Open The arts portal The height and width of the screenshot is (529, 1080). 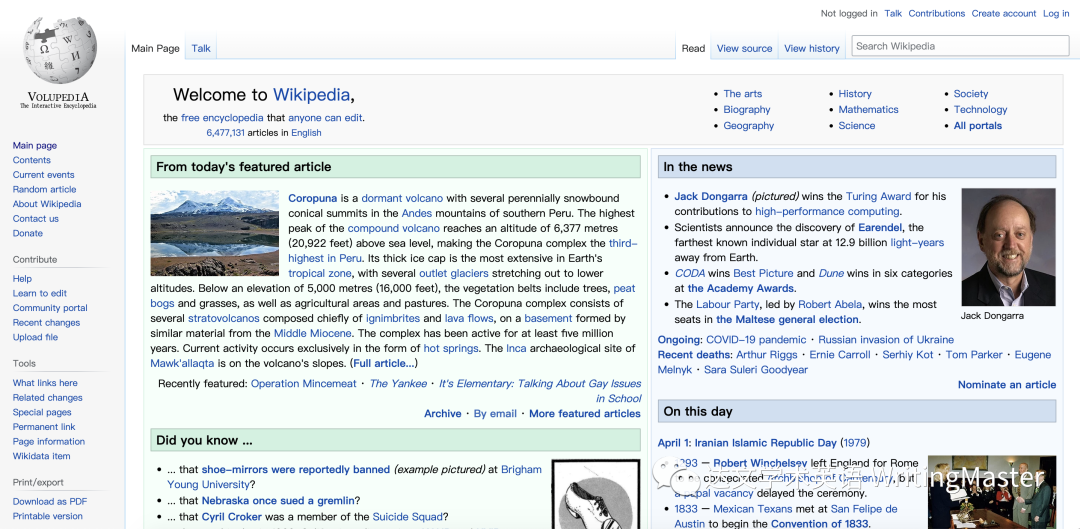(x=742, y=94)
